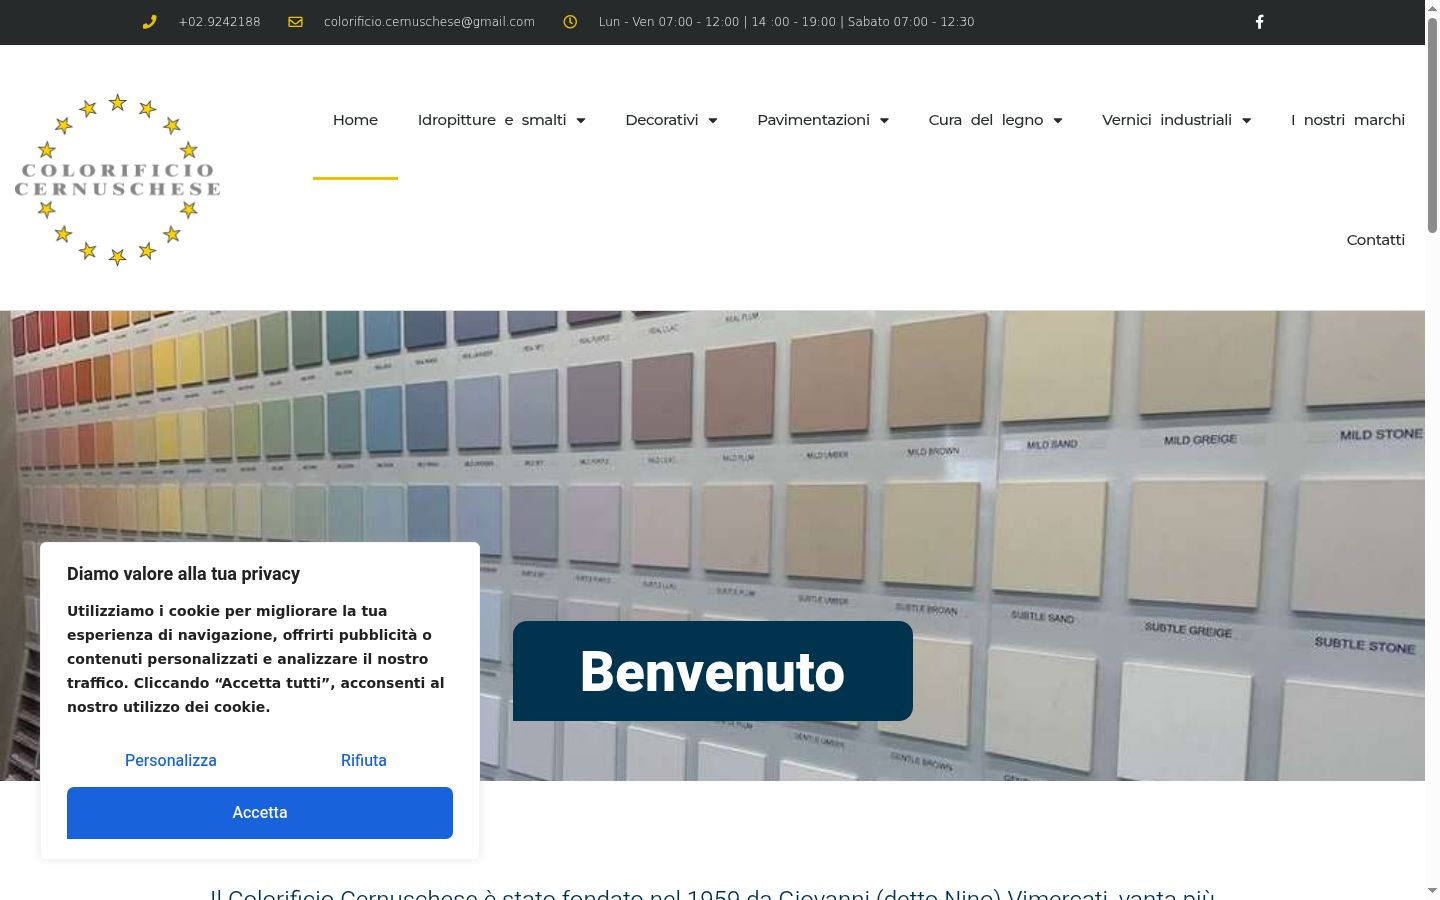The height and width of the screenshot is (900, 1440).
Task: Expand Idropitture e smalti dropdown arrow
Action: pos(580,121)
